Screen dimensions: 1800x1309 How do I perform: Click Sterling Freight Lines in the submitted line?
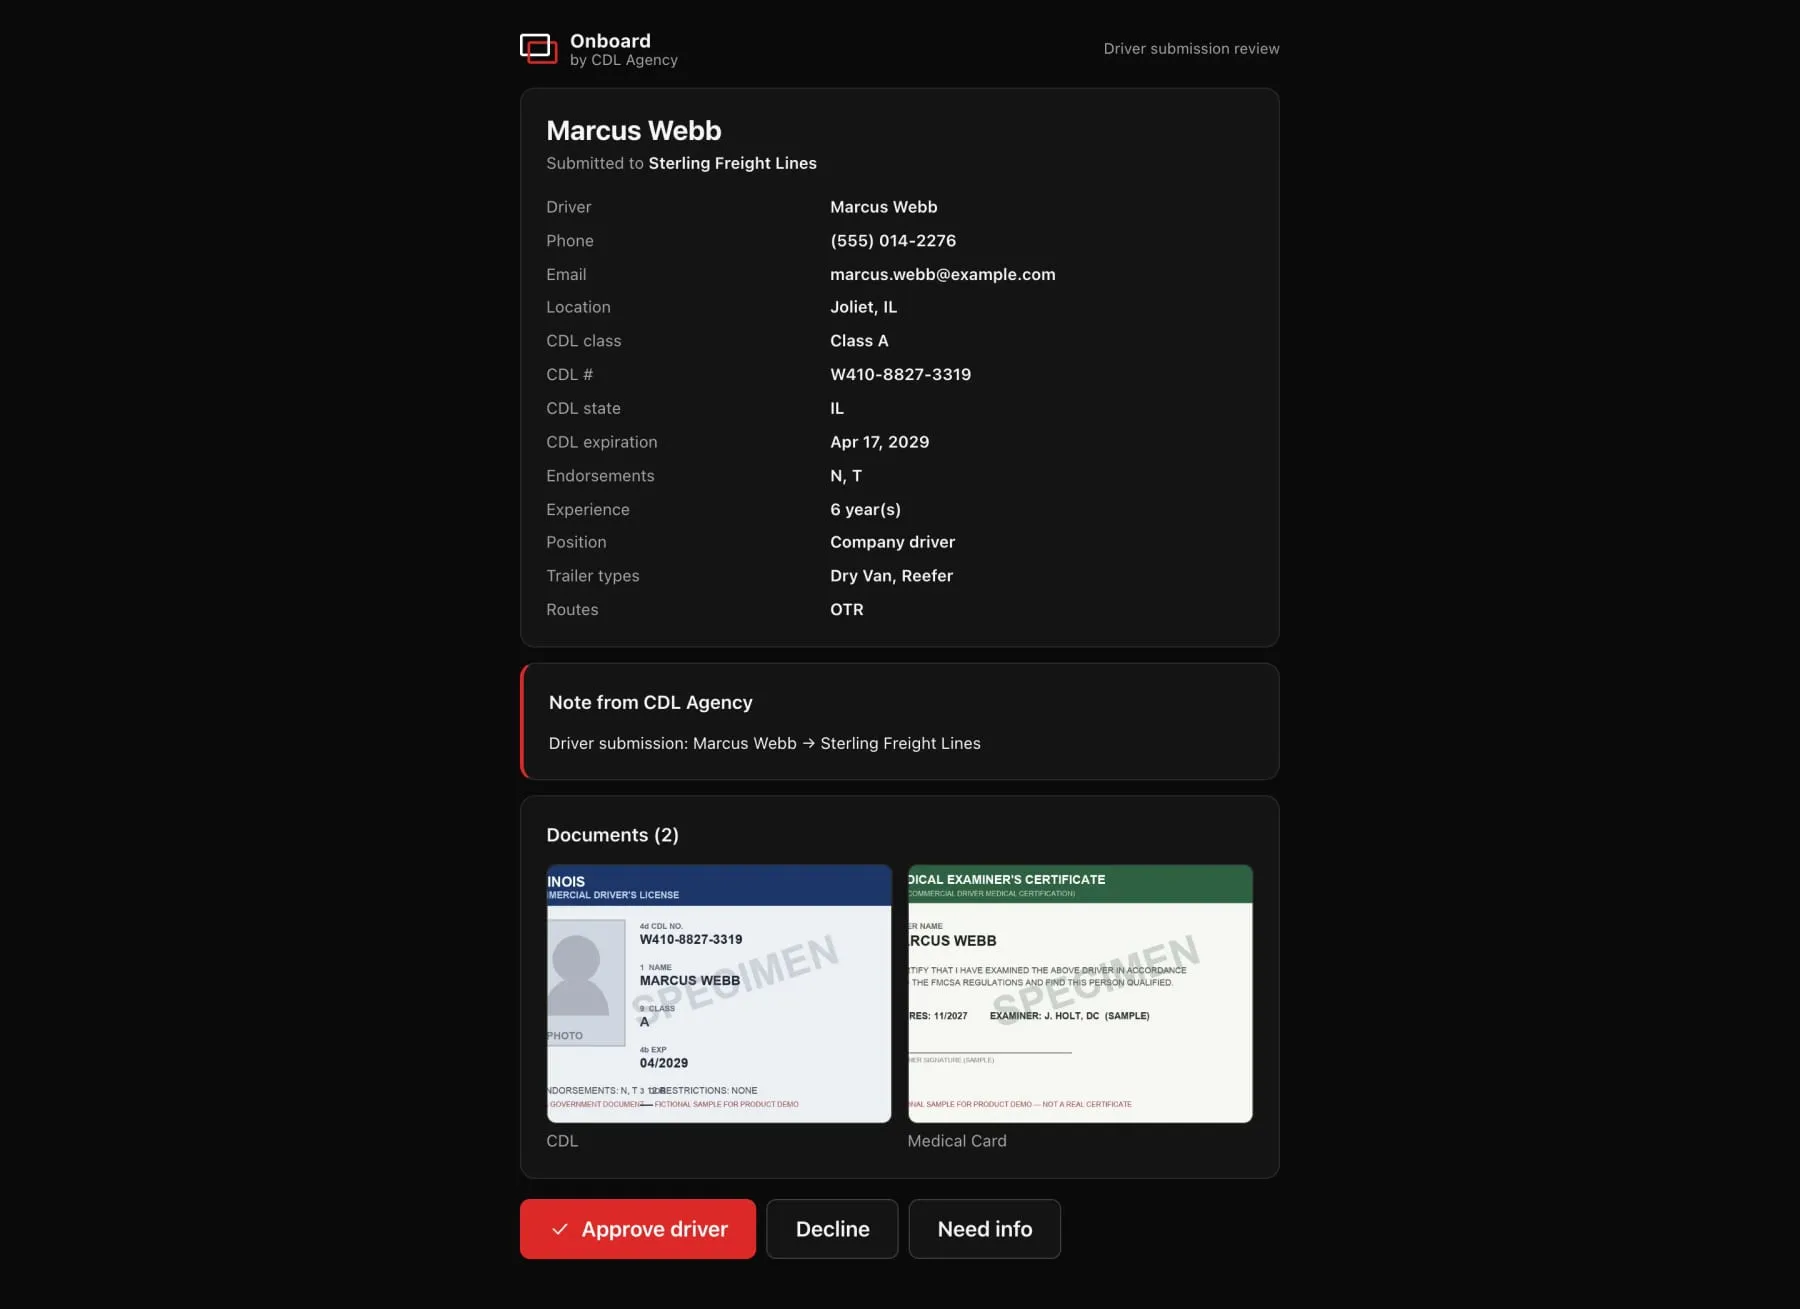click(x=733, y=163)
